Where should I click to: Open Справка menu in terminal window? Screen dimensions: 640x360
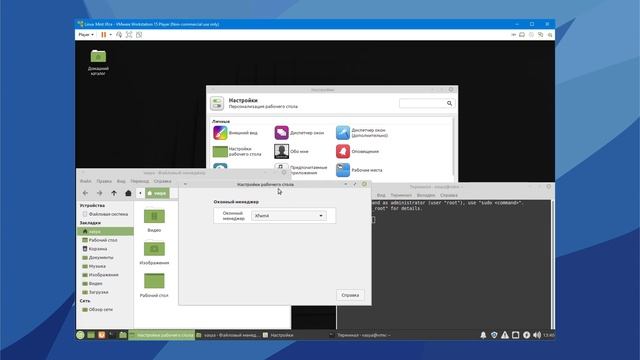449,196
